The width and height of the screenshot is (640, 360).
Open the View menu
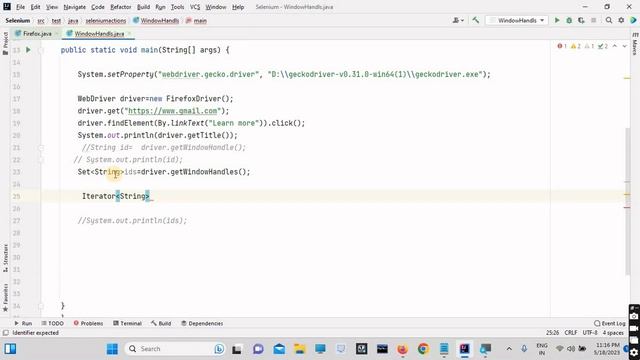tap(51, 7)
